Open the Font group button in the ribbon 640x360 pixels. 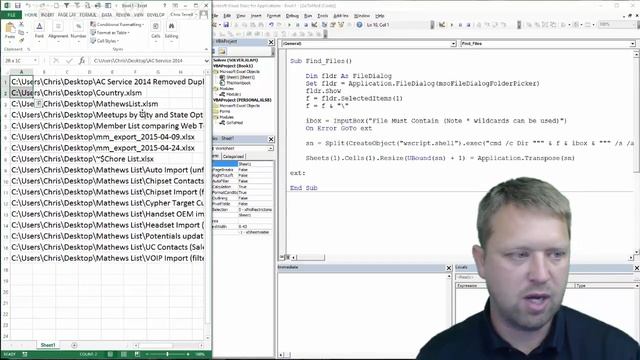pos(39,30)
